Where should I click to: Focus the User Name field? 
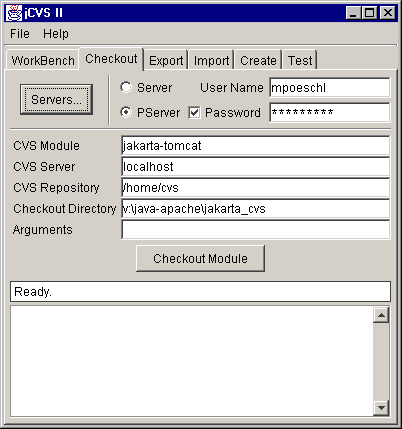[x=329, y=88]
